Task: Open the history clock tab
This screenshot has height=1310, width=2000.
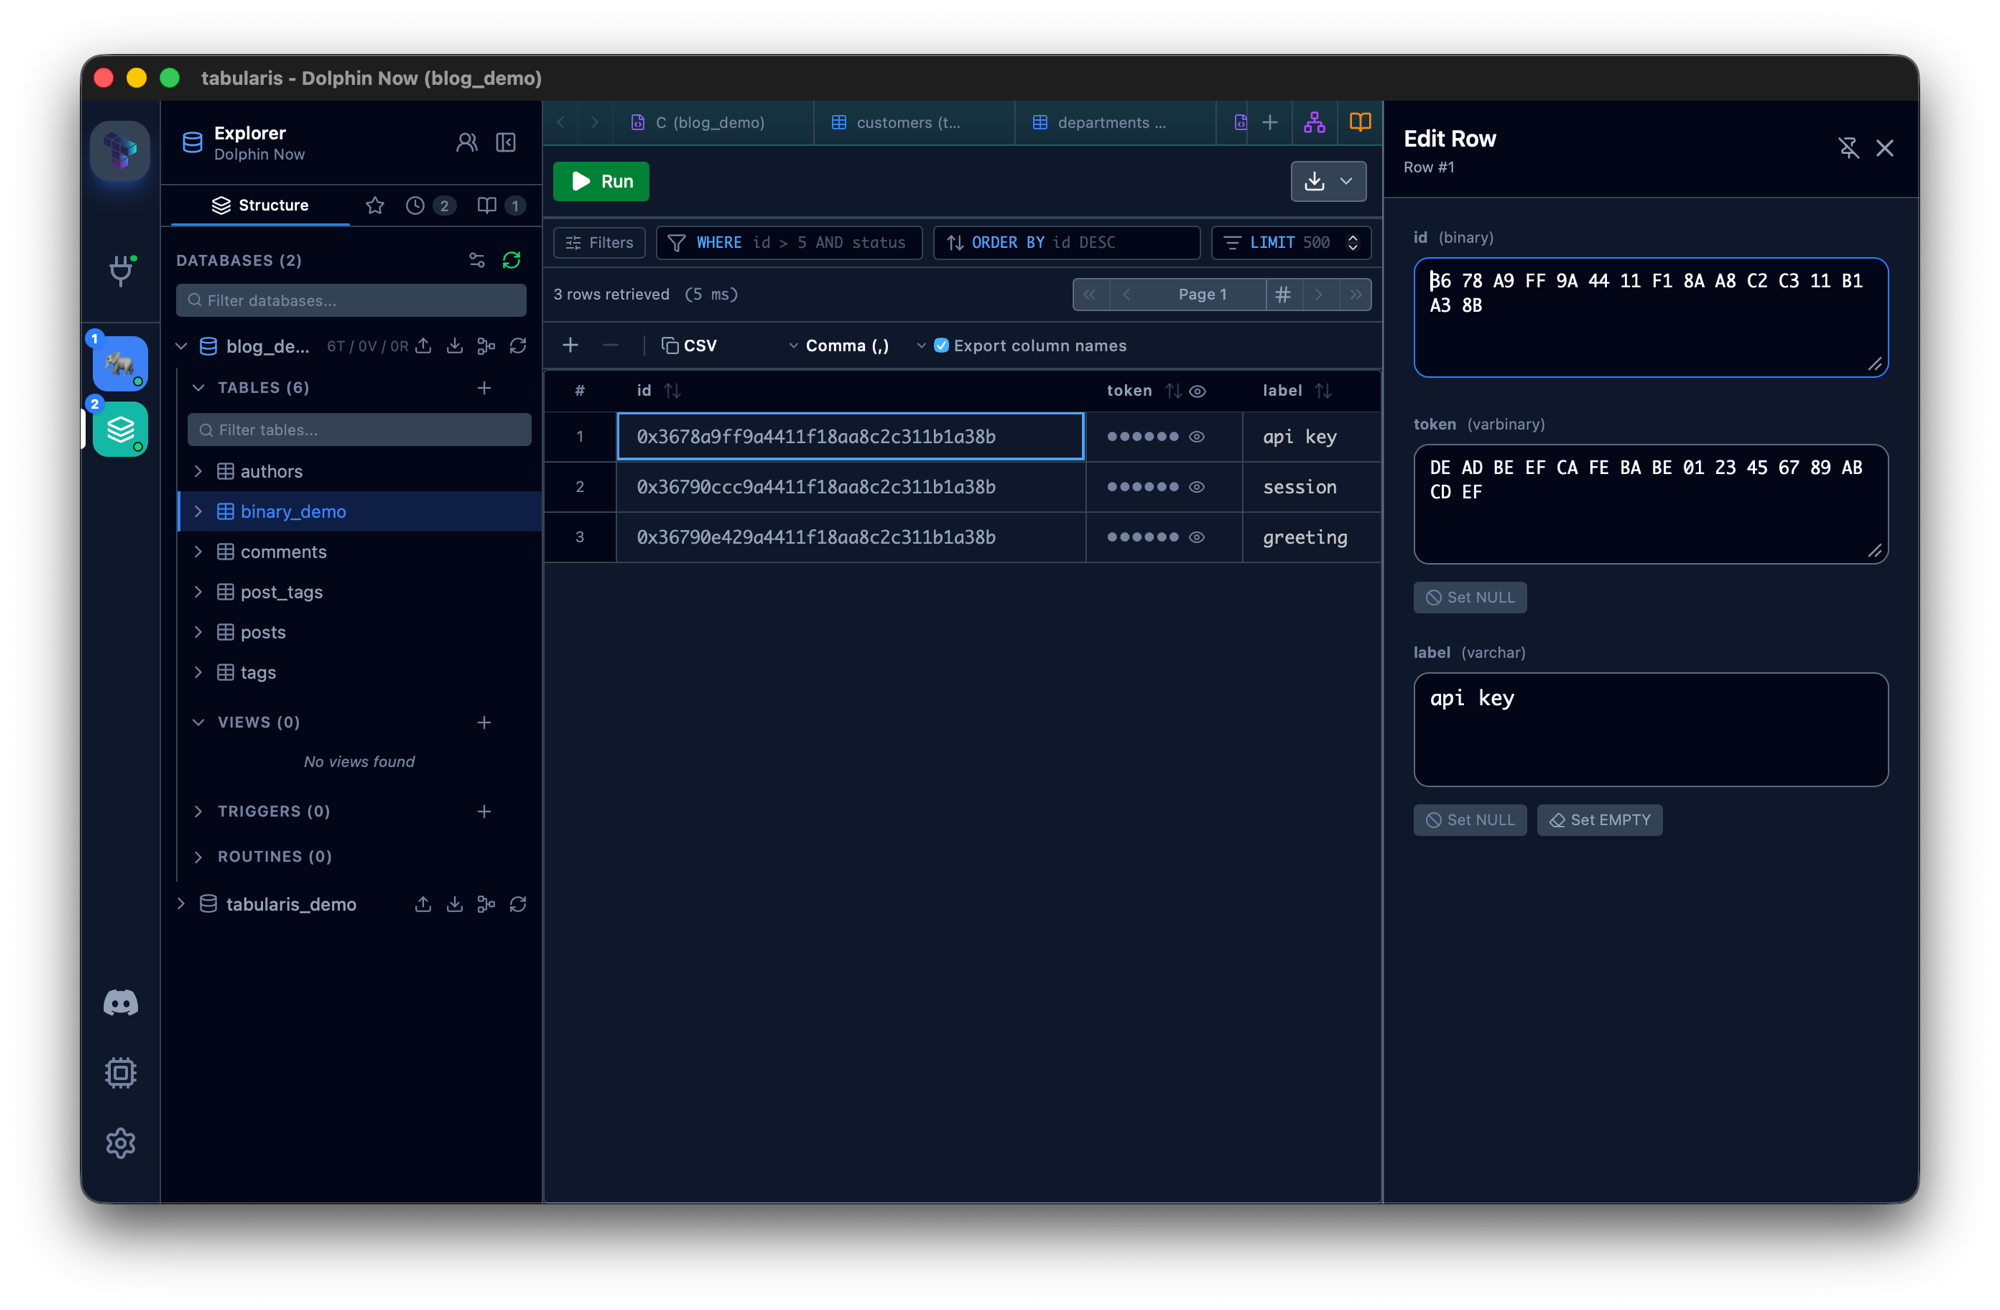Action: (430, 205)
